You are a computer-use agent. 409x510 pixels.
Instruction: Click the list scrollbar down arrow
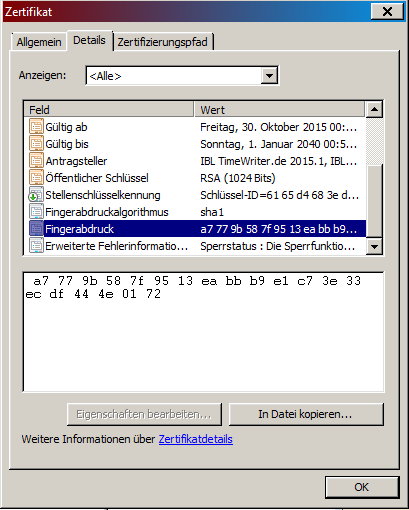(x=374, y=247)
